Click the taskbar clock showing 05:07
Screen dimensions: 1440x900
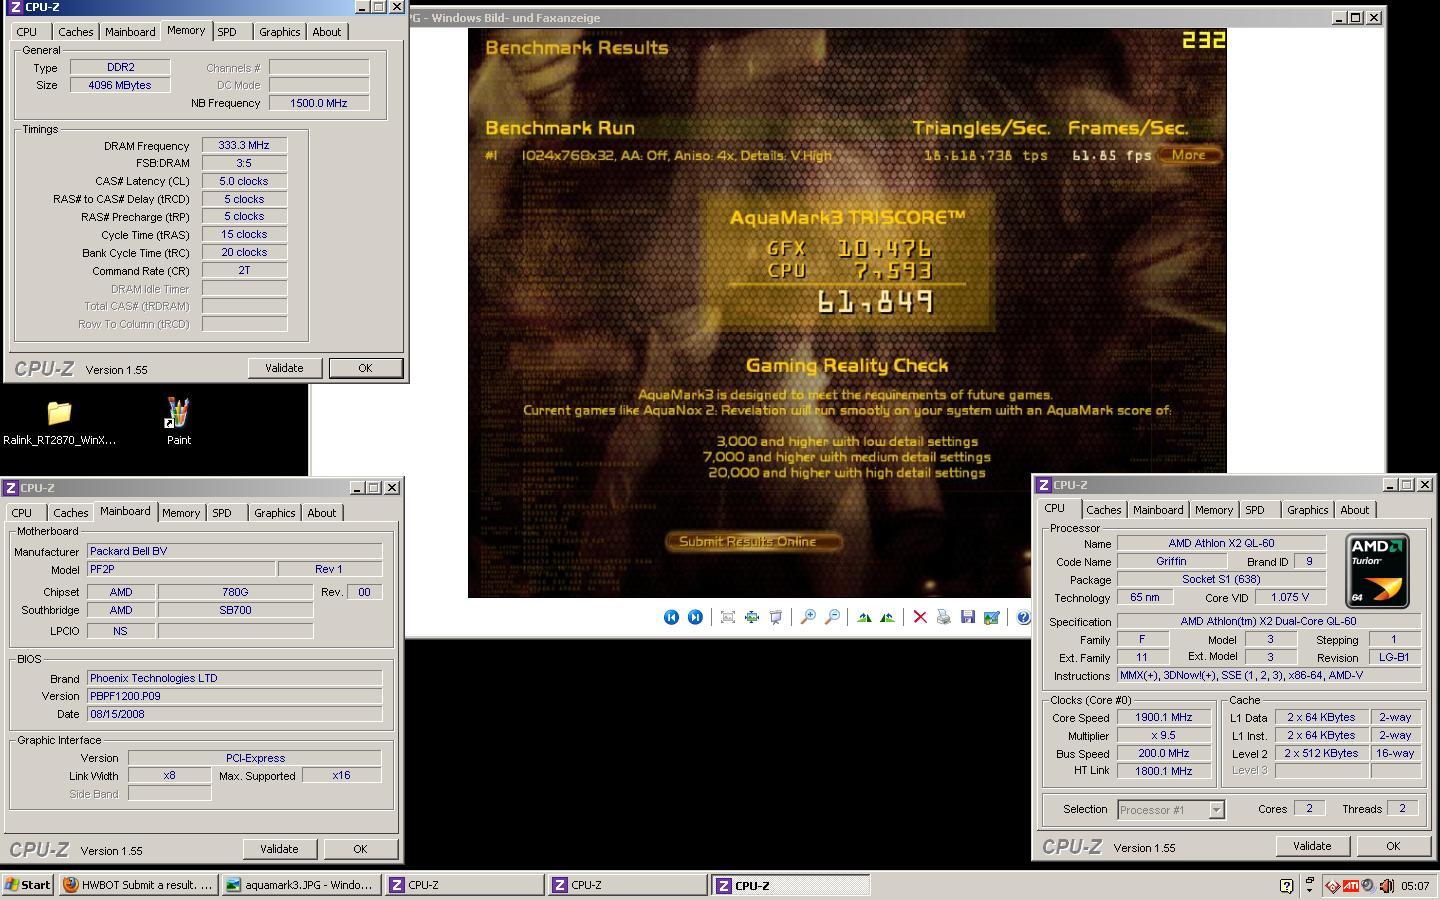tap(1415, 886)
